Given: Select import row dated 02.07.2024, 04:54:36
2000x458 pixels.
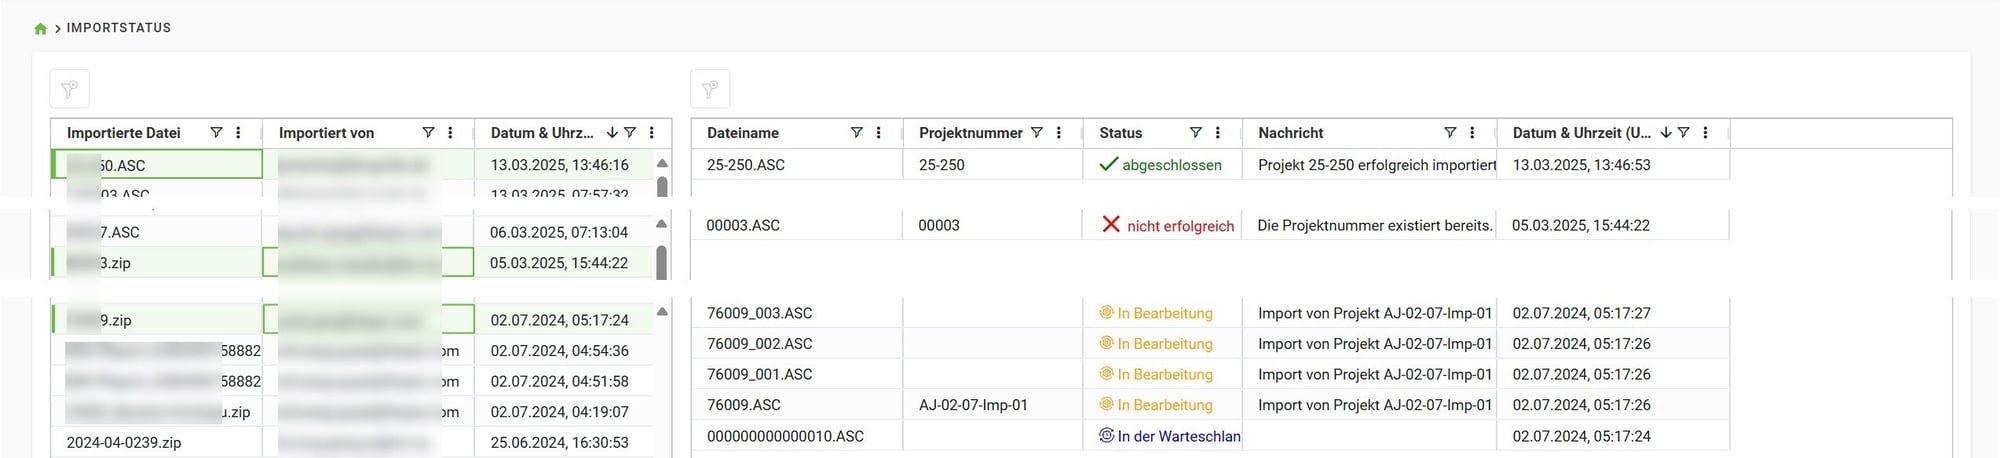Looking at the screenshot, I should (x=353, y=350).
